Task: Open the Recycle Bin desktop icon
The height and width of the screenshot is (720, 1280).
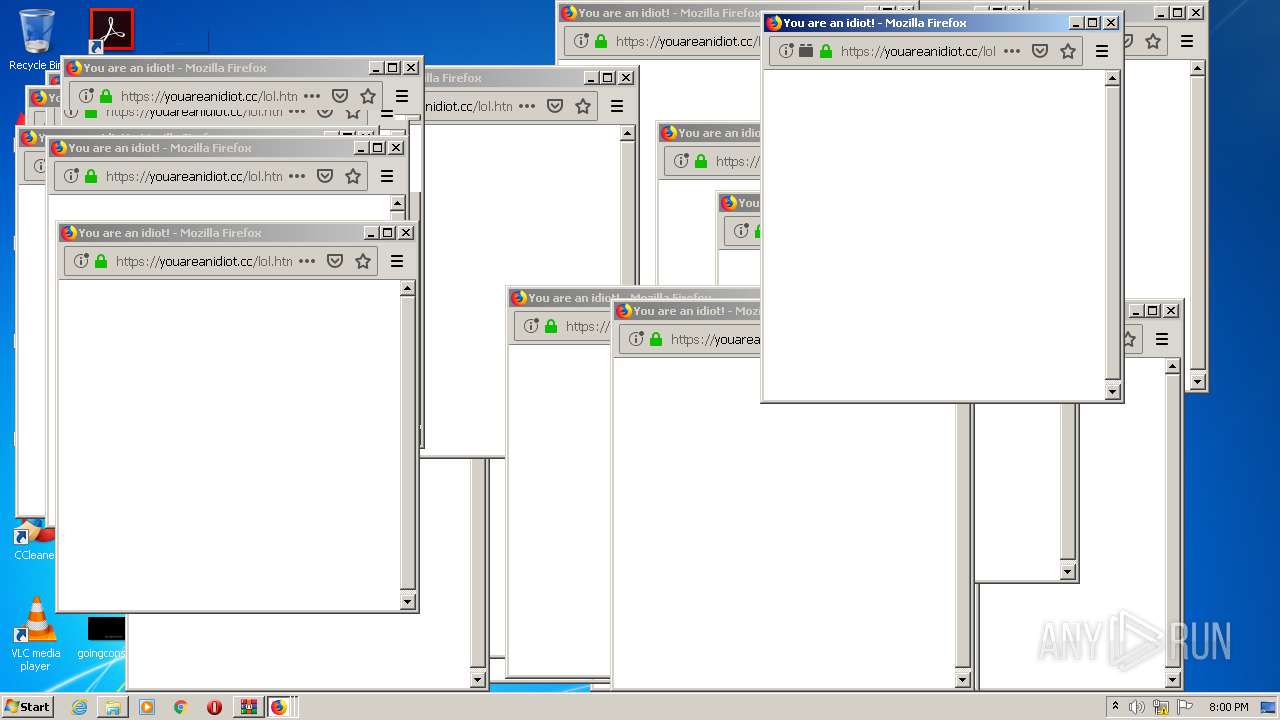Action: pos(36,40)
